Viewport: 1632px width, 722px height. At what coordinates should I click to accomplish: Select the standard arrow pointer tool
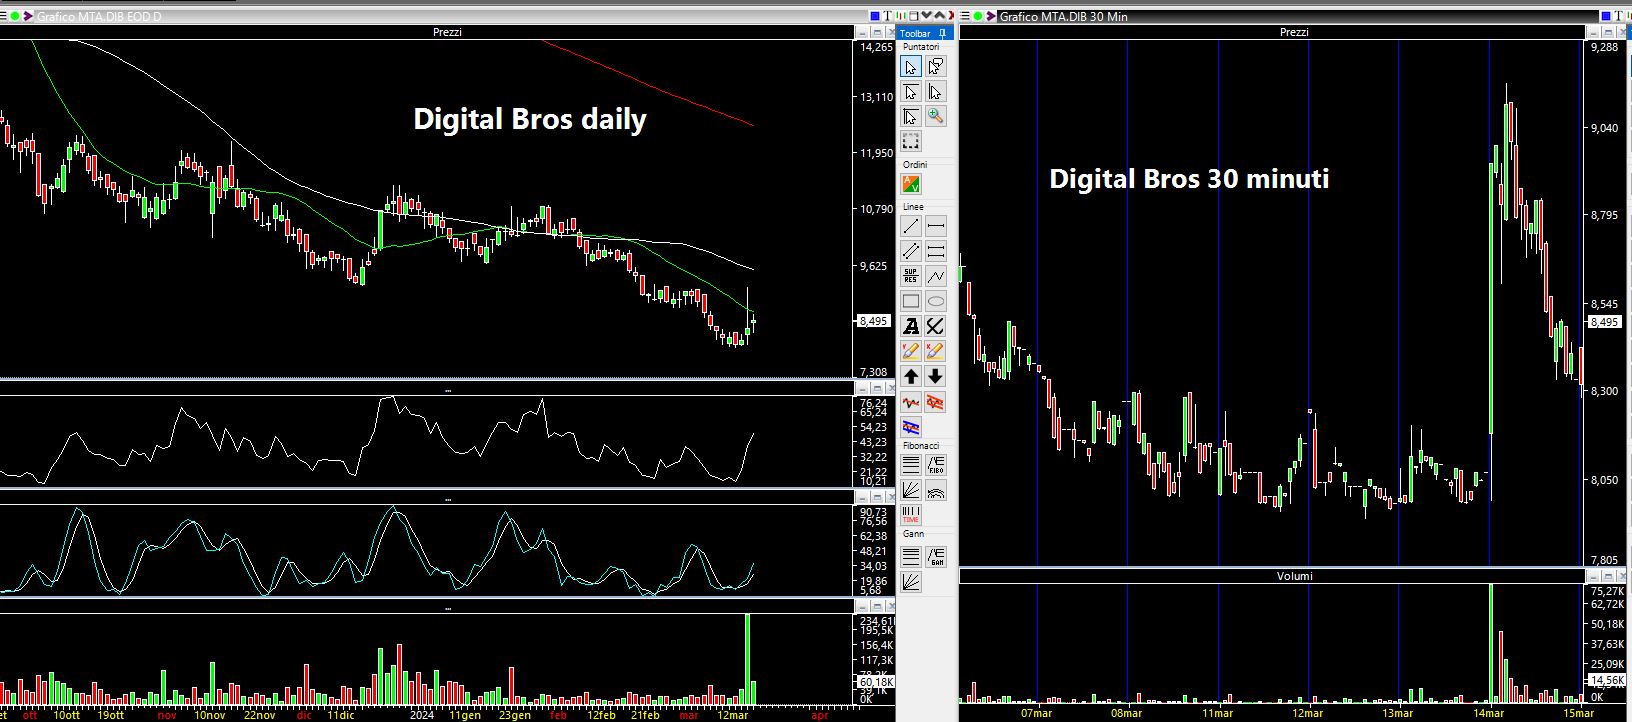[911, 67]
